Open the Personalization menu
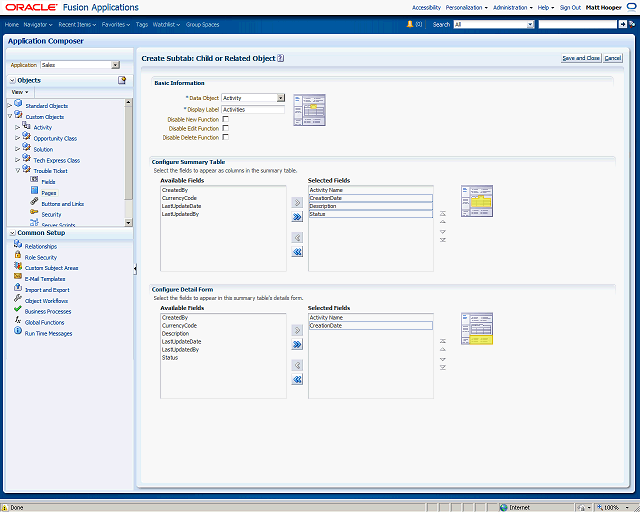Screen dimensions: 640x512 click(x=466, y=7)
